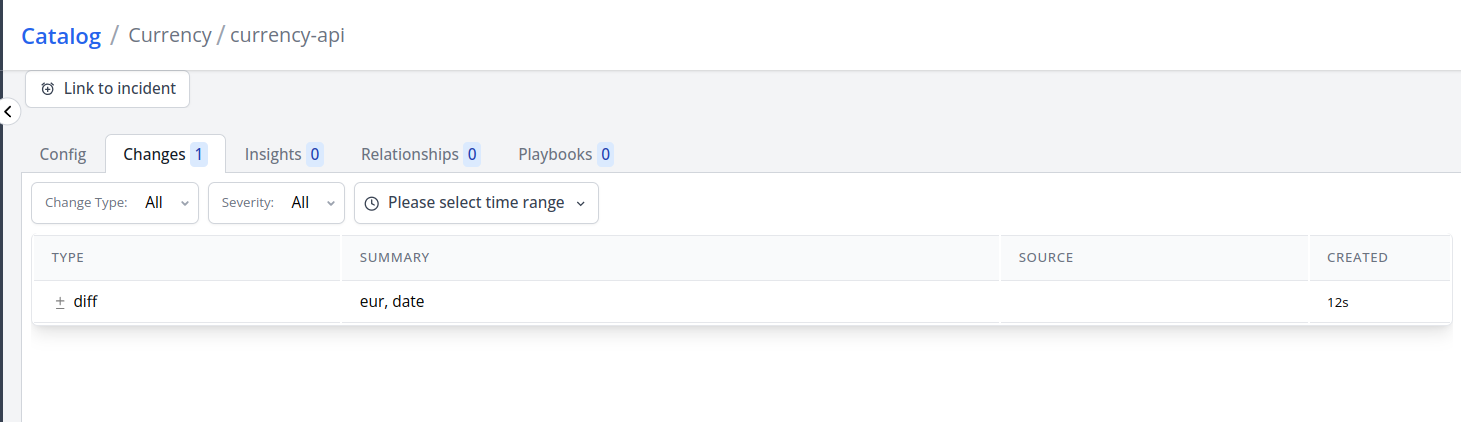Select the Changes tab

pyautogui.click(x=164, y=155)
